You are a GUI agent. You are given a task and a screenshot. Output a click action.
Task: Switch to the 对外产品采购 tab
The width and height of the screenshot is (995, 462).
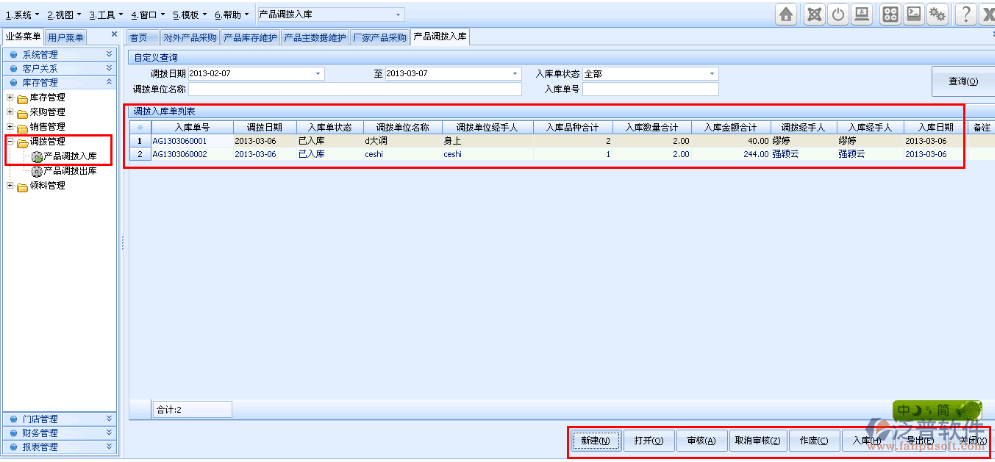coord(189,37)
